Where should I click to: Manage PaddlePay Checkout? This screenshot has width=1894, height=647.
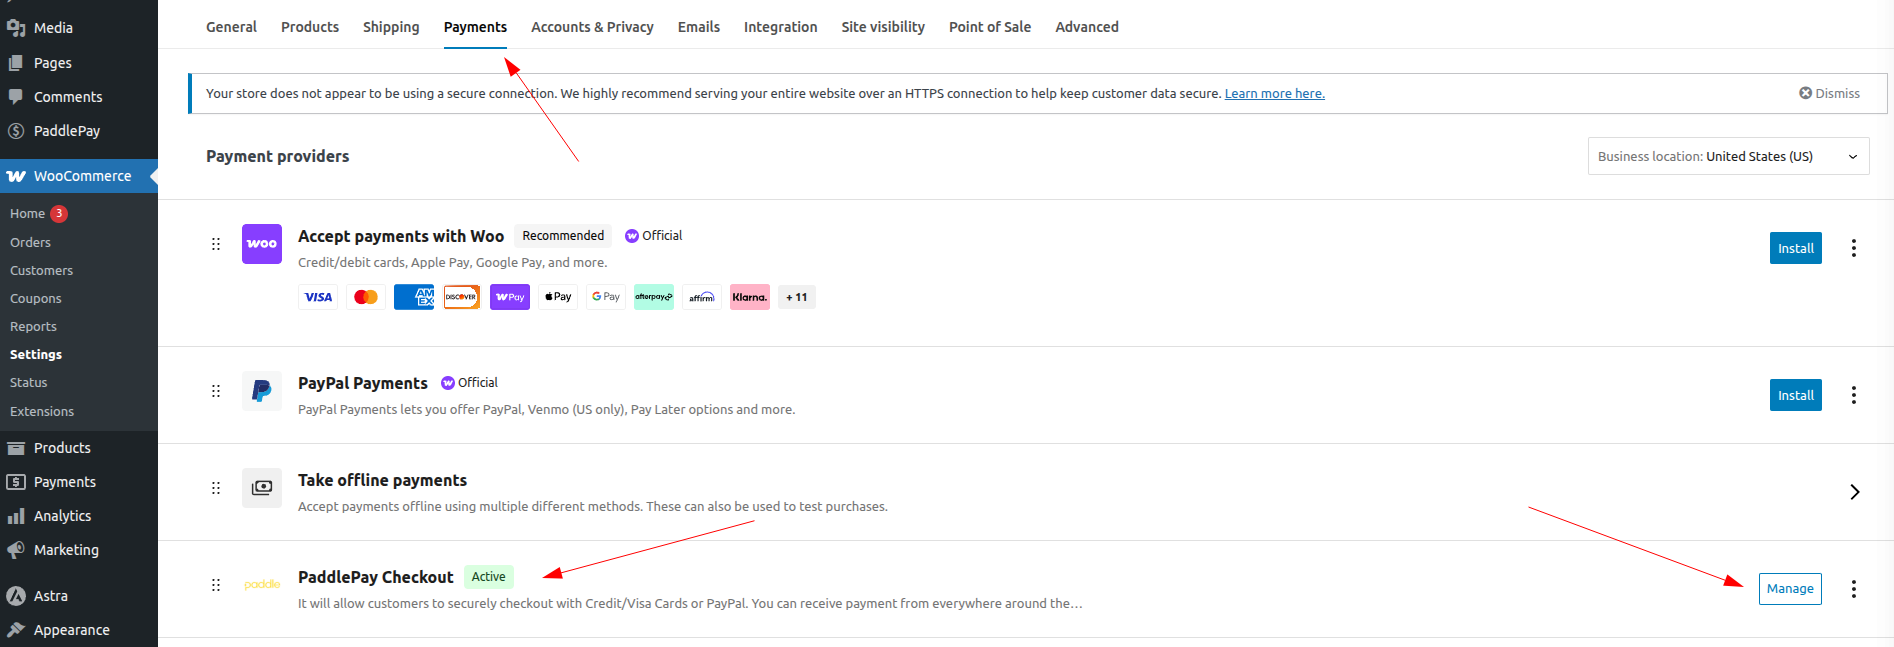pyautogui.click(x=1790, y=589)
